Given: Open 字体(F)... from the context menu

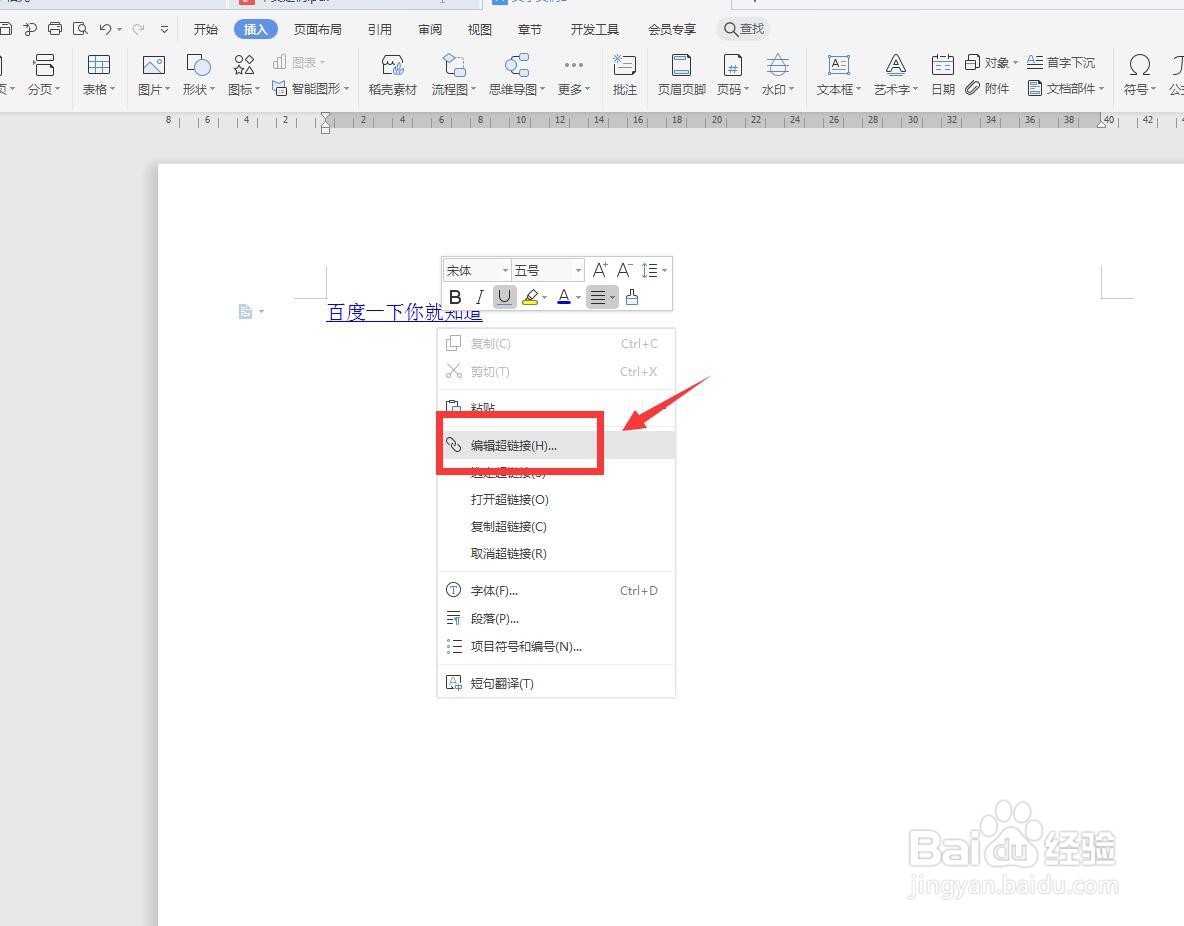Looking at the screenshot, I should [557, 591].
